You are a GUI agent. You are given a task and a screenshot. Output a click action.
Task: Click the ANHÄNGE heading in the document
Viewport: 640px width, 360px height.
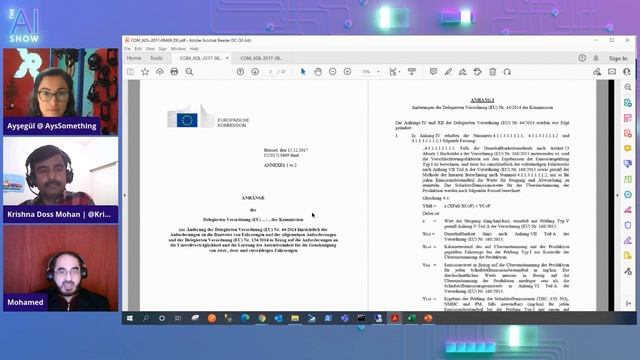click(253, 198)
